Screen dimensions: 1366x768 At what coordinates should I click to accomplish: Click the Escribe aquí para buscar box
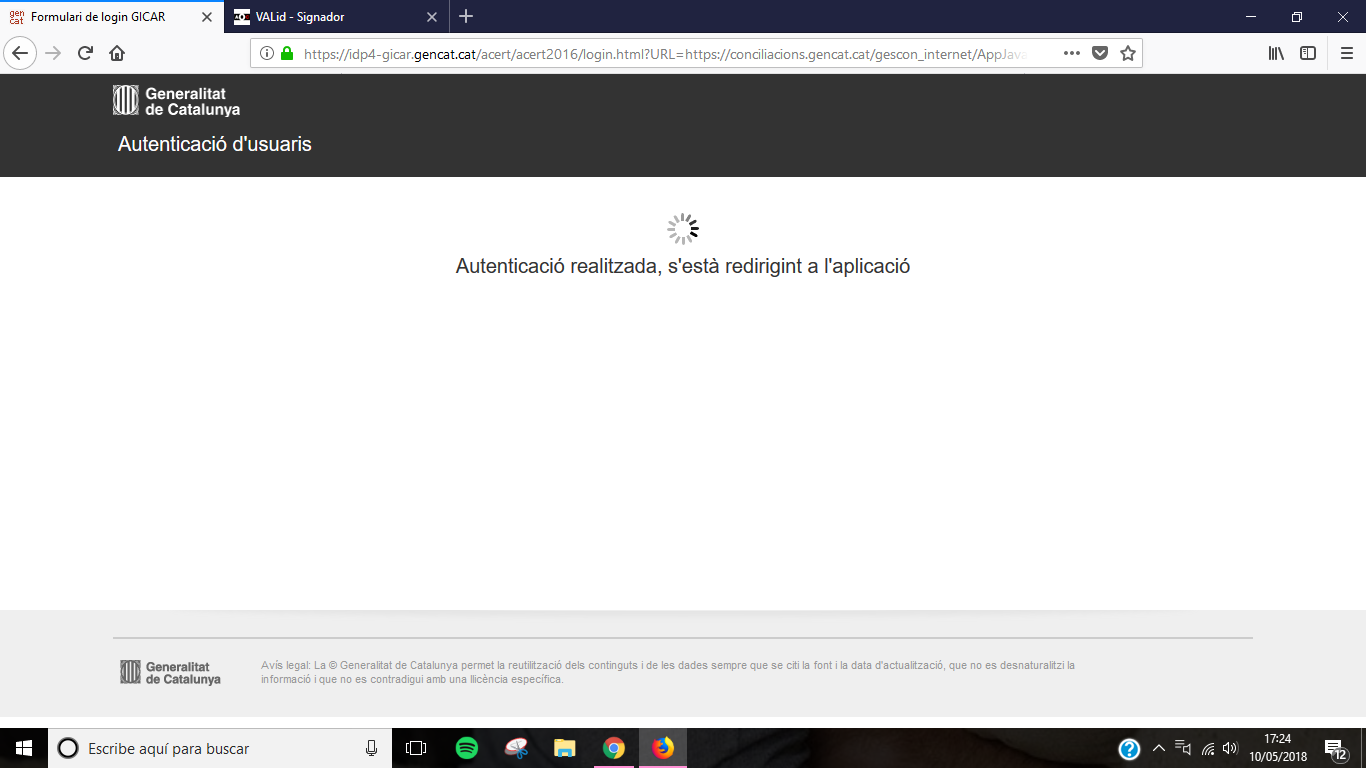220,748
